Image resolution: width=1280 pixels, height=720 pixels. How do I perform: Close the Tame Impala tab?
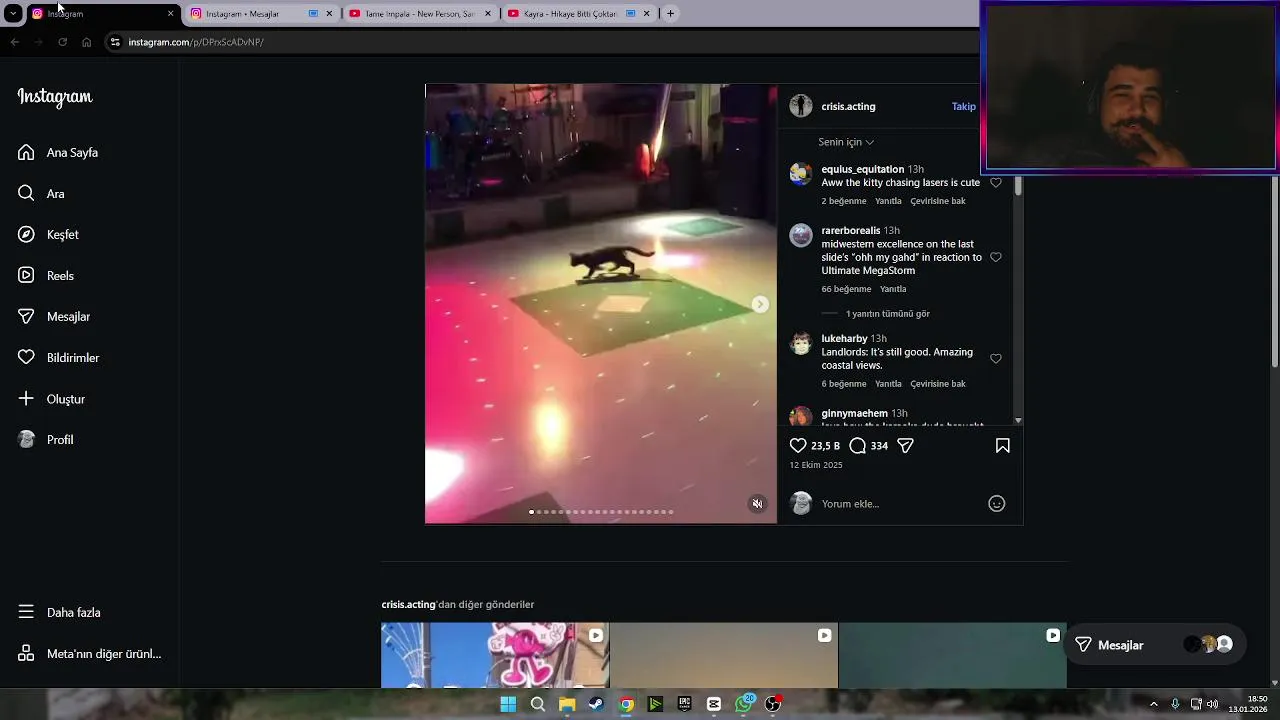(x=488, y=14)
